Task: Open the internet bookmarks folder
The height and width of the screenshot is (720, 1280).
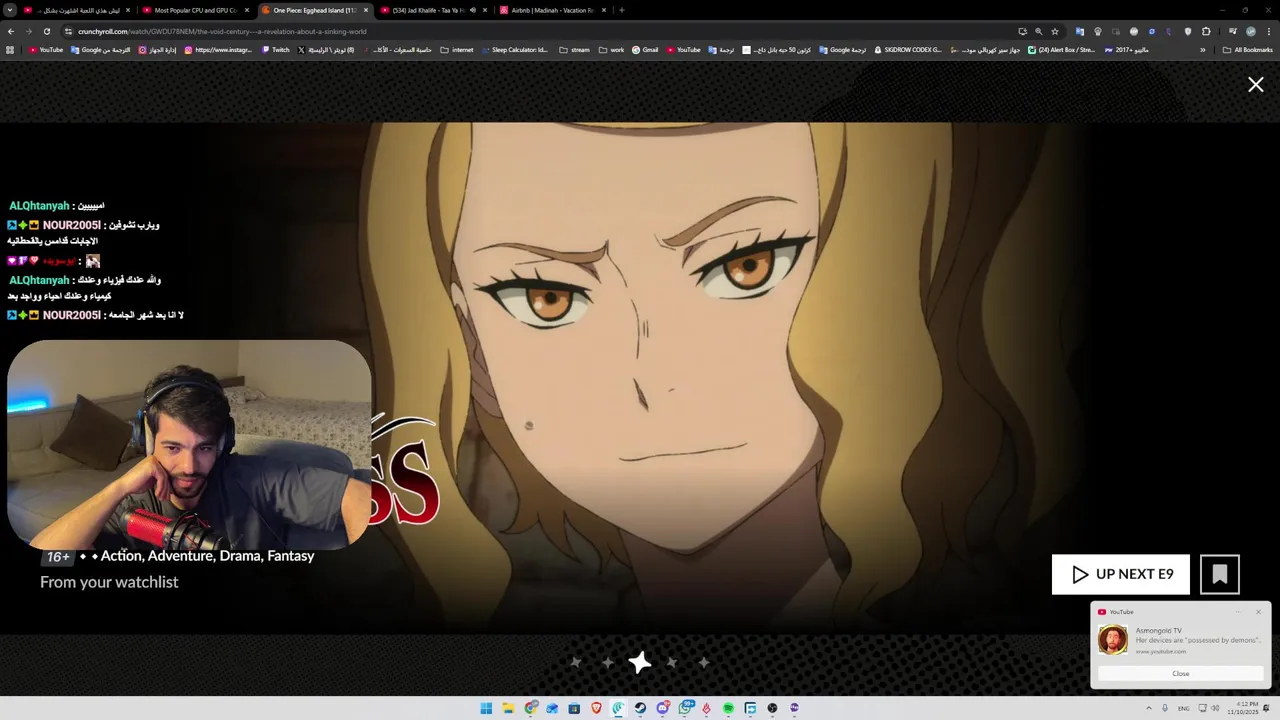Action: point(457,49)
